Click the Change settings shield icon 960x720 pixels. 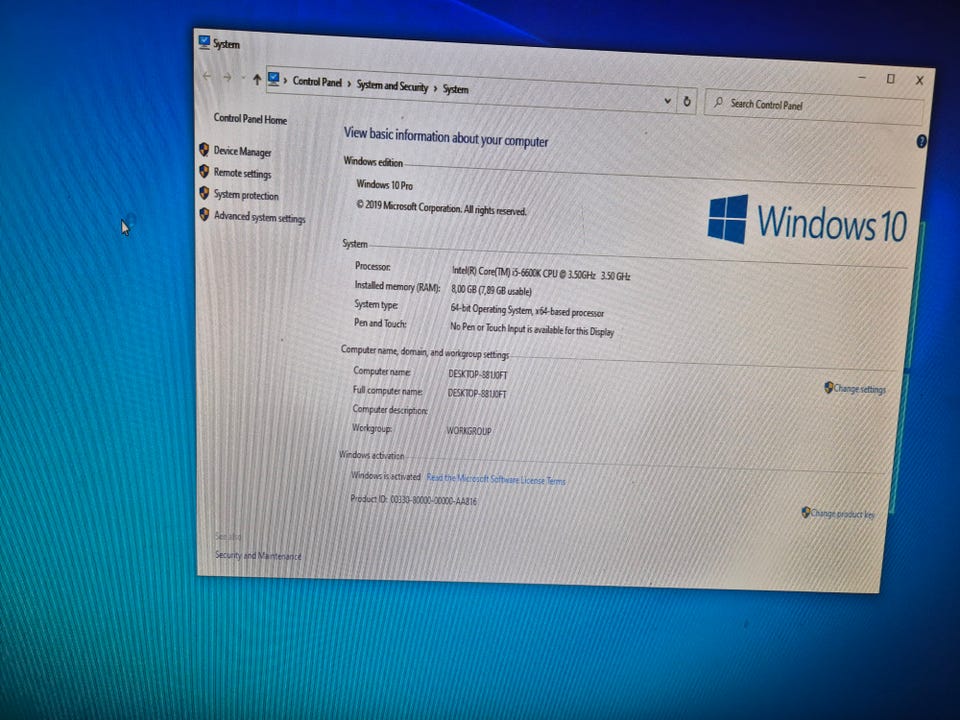coord(828,387)
